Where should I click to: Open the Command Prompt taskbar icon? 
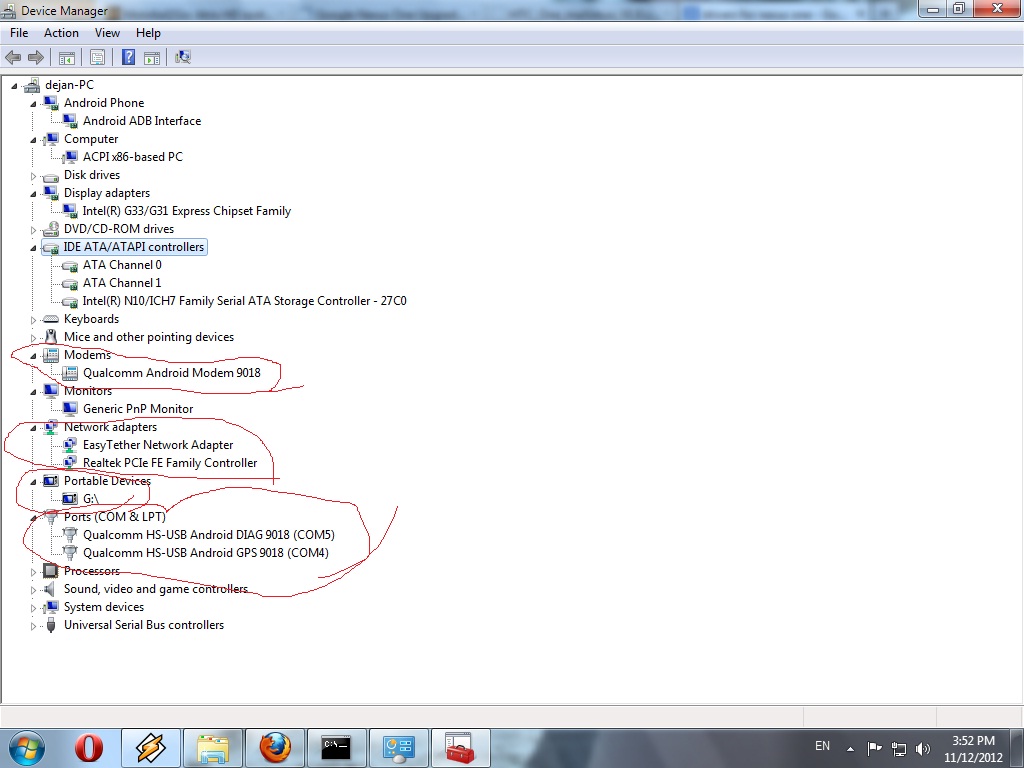(336, 748)
